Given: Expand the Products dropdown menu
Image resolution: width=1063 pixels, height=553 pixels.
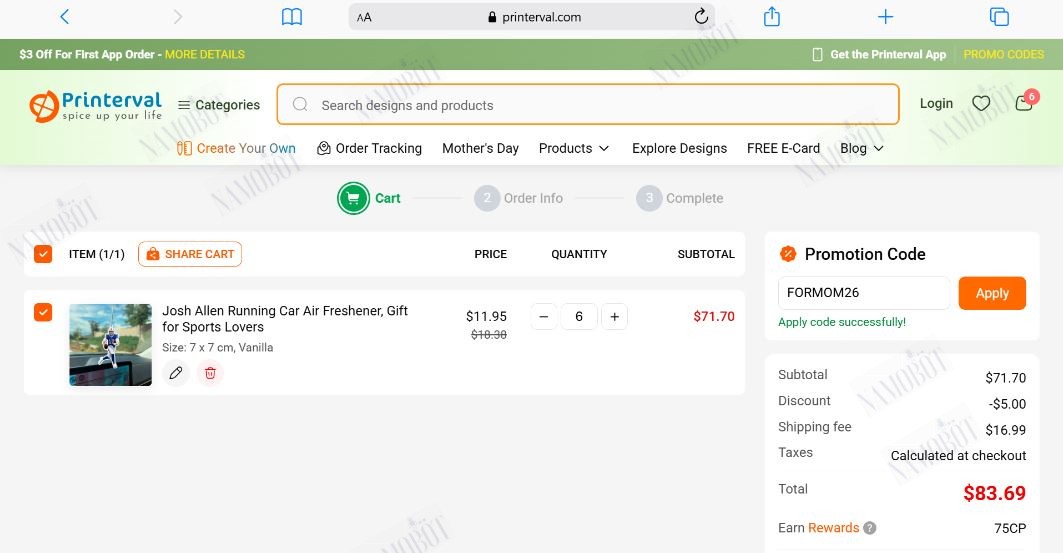Looking at the screenshot, I should 574,148.
